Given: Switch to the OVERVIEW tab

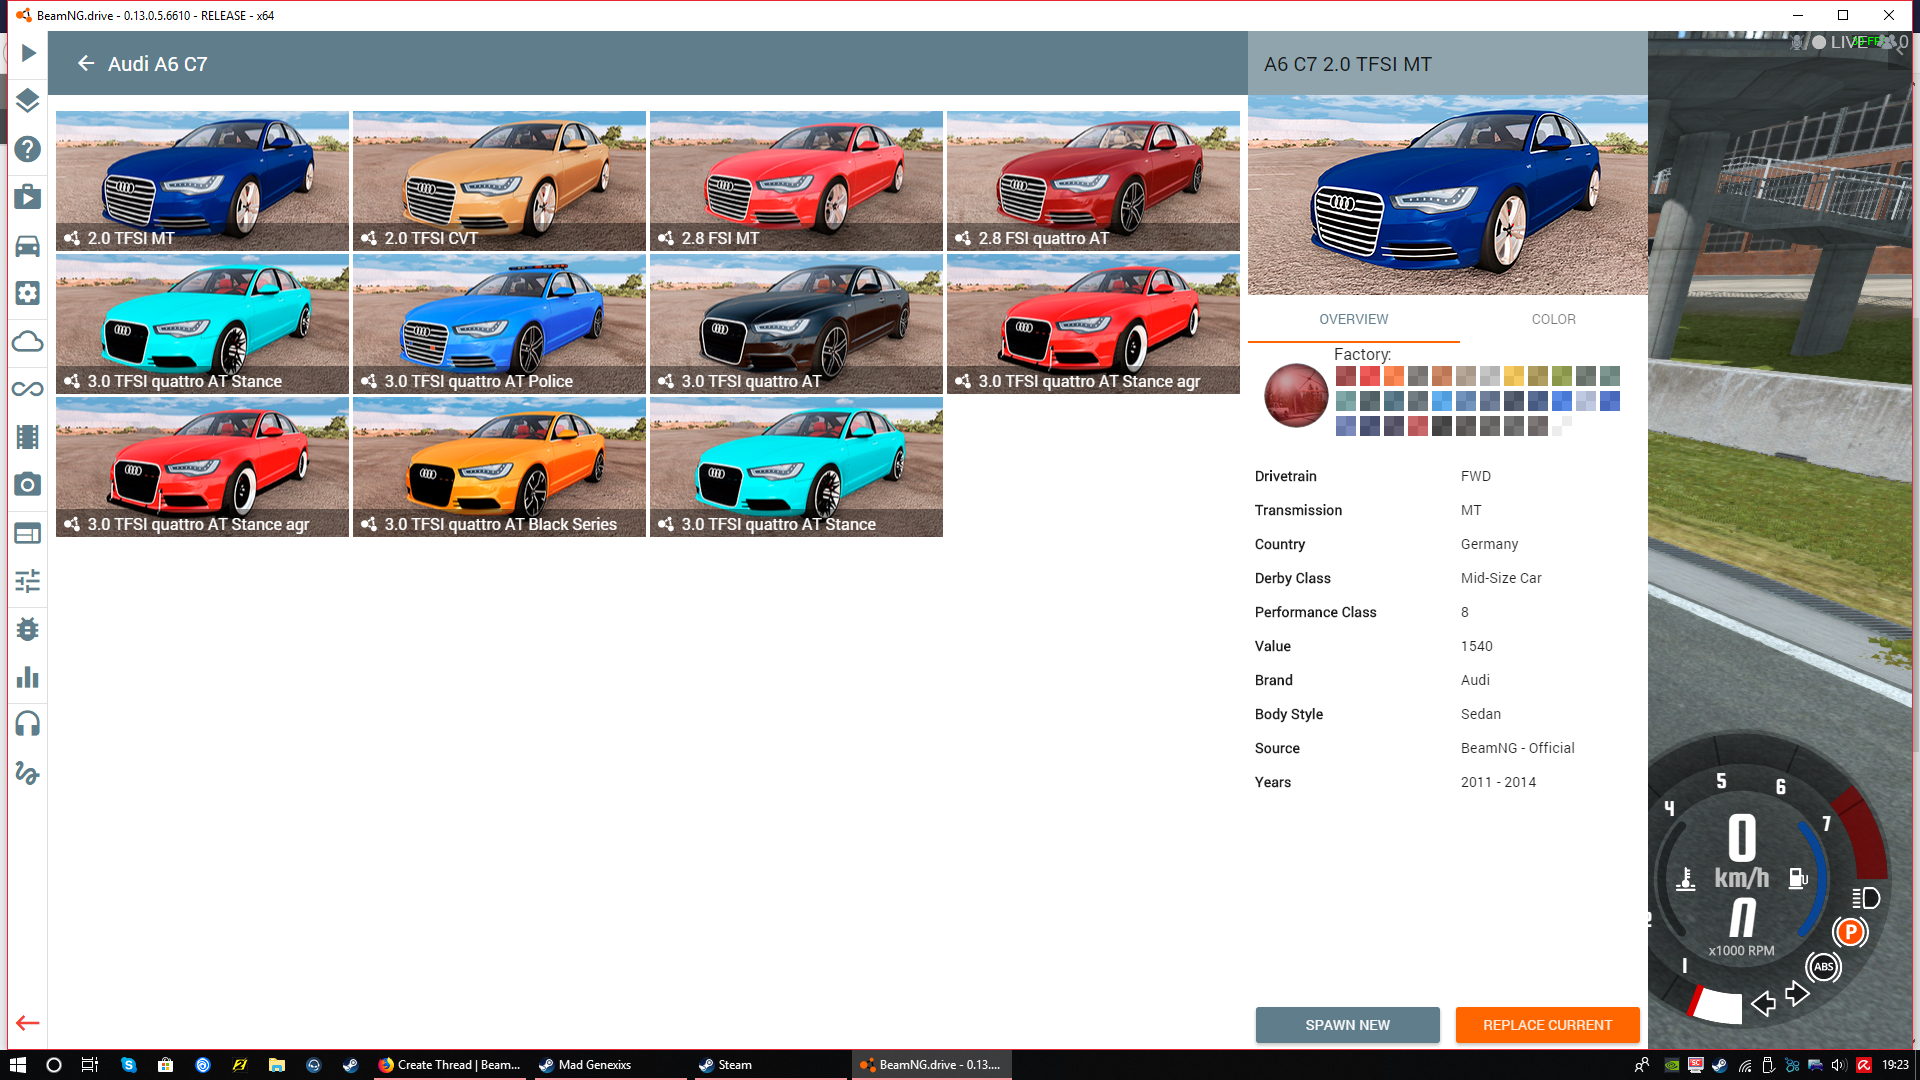Looking at the screenshot, I should (x=1353, y=319).
